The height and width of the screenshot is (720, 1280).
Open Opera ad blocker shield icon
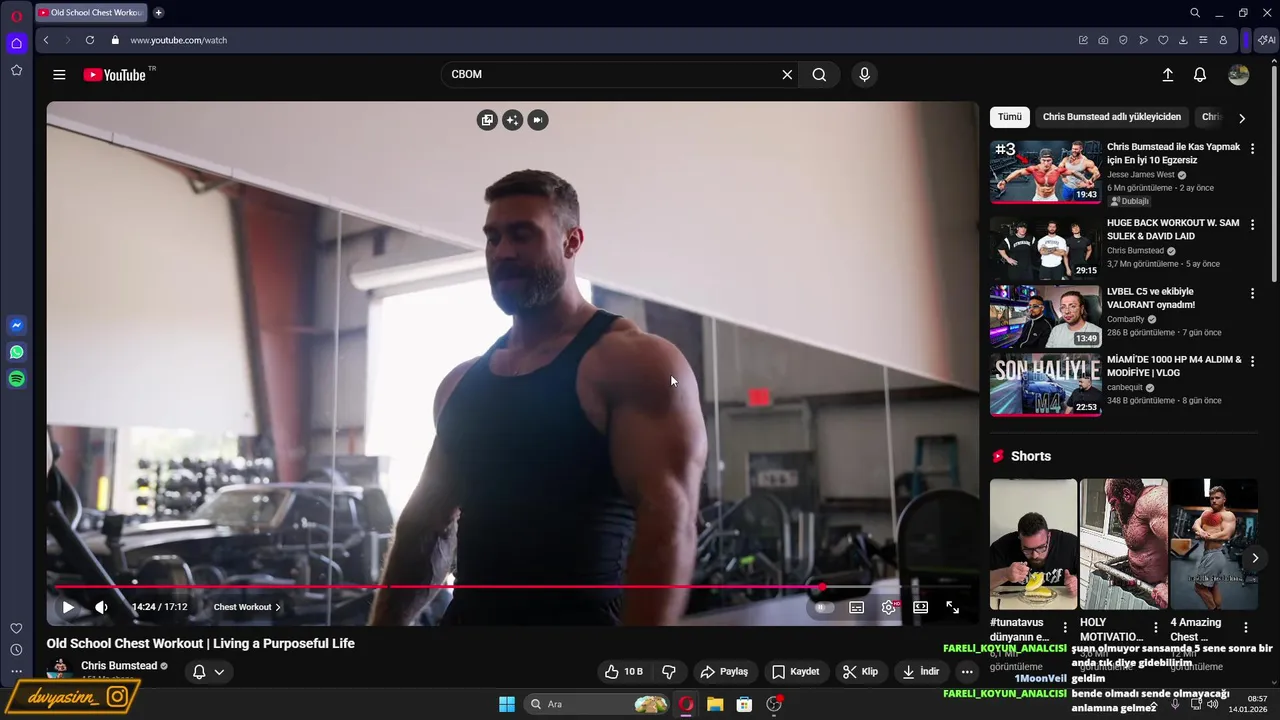[x=1123, y=40]
